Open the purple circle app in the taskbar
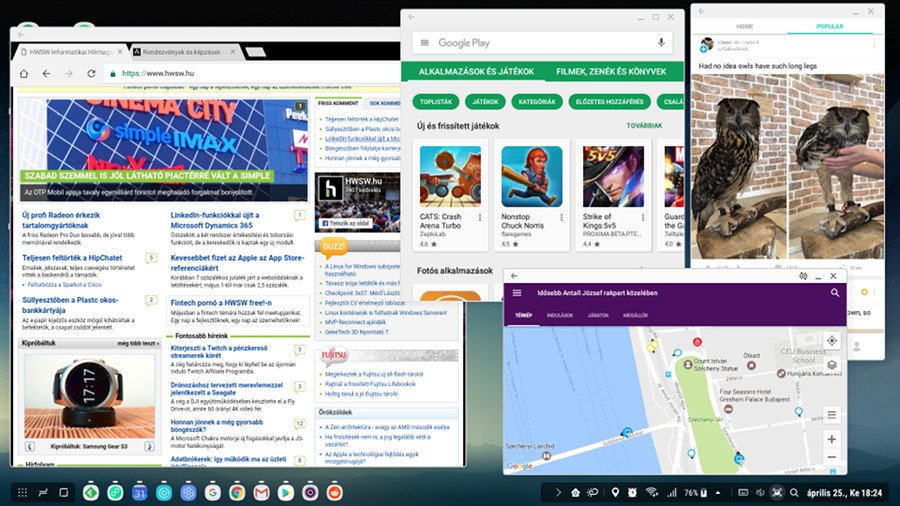The width and height of the screenshot is (900, 506). click(x=310, y=492)
